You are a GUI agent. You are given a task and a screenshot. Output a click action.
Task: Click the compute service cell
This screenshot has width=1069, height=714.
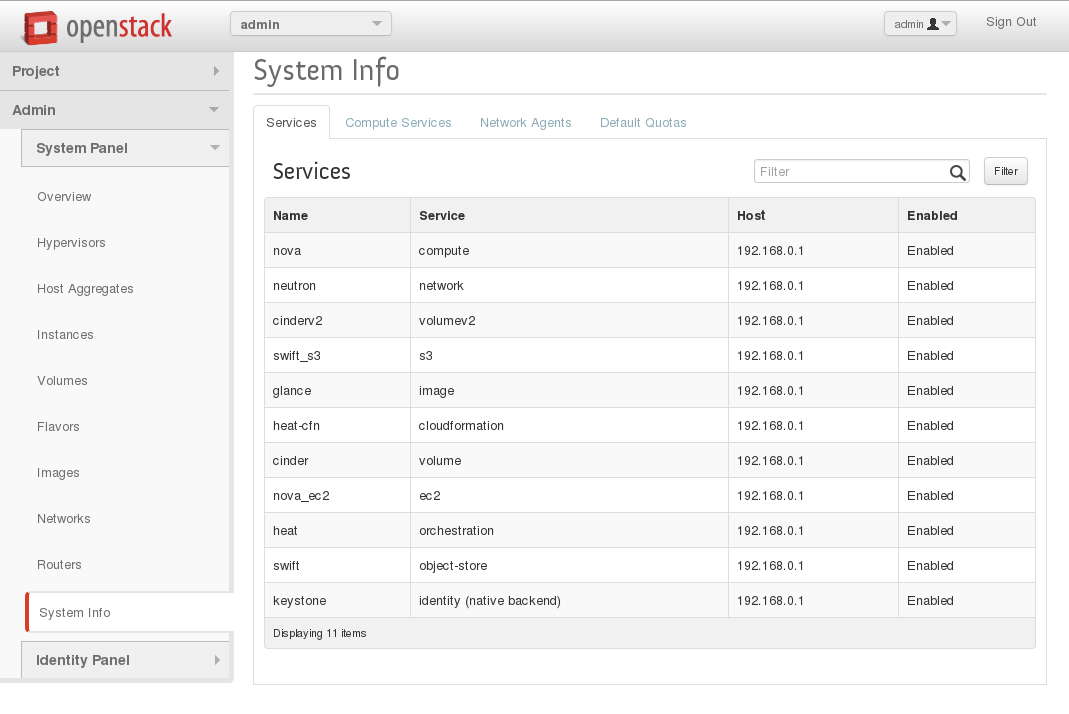[x=569, y=250]
